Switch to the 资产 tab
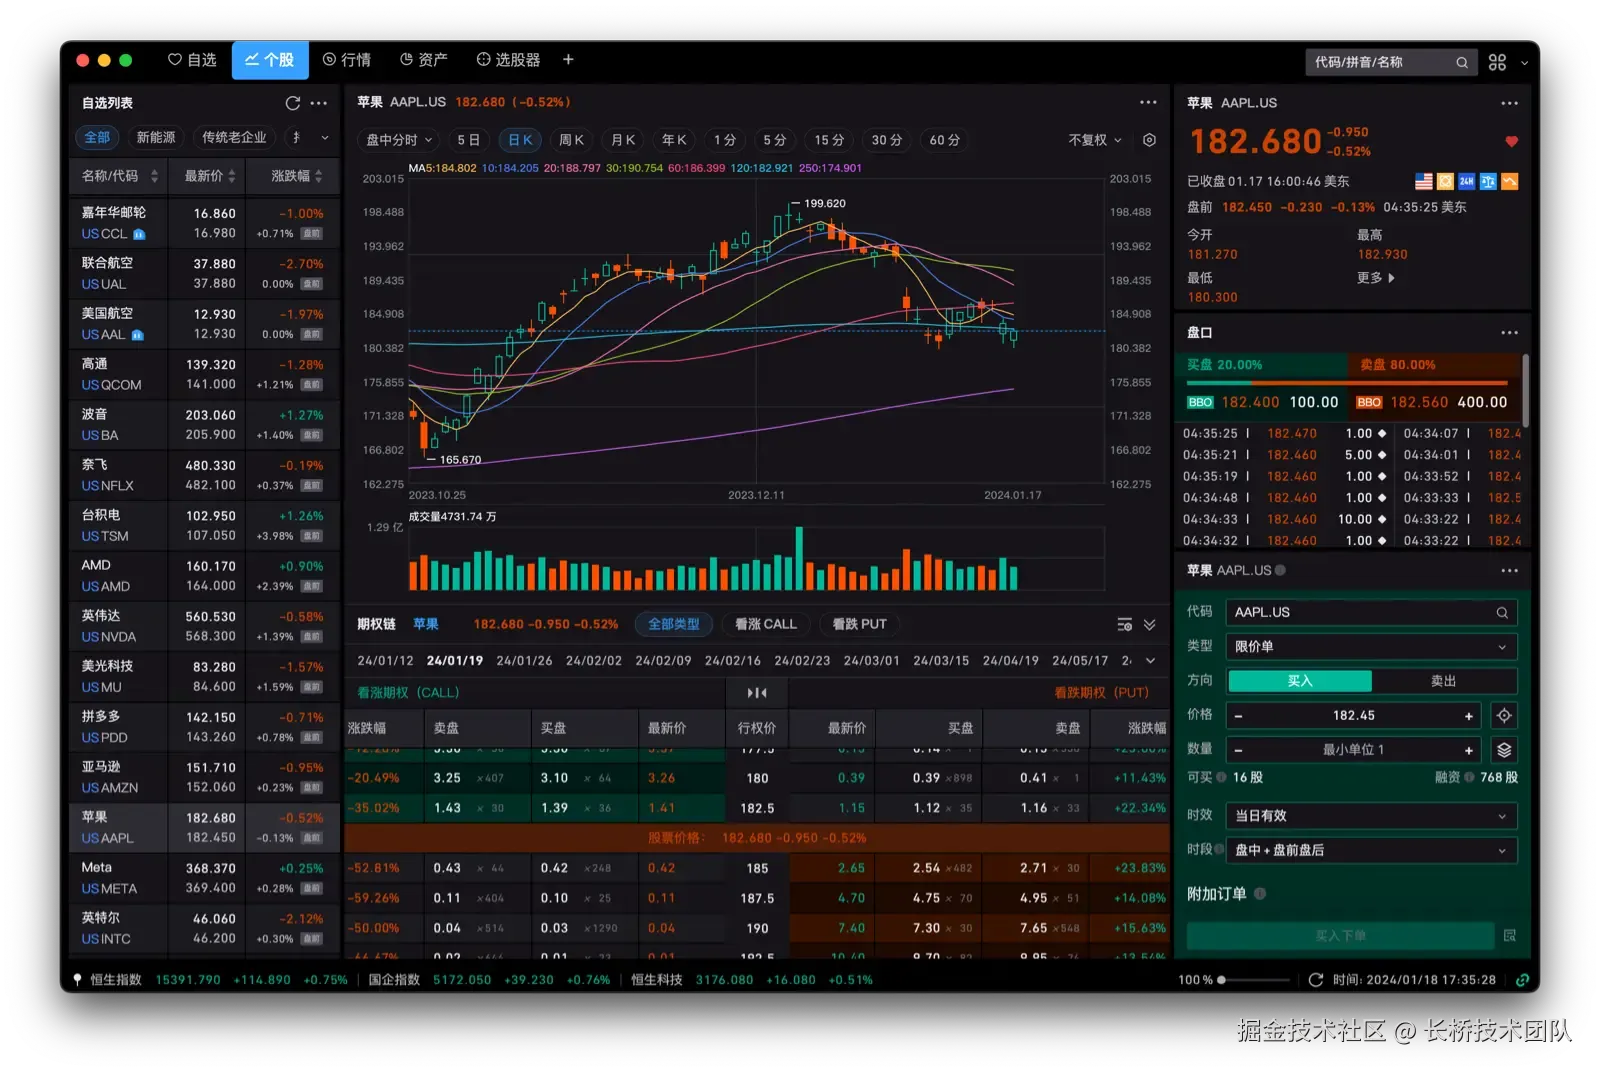Viewport: 1600px width, 1072px height. click(423, 60)
